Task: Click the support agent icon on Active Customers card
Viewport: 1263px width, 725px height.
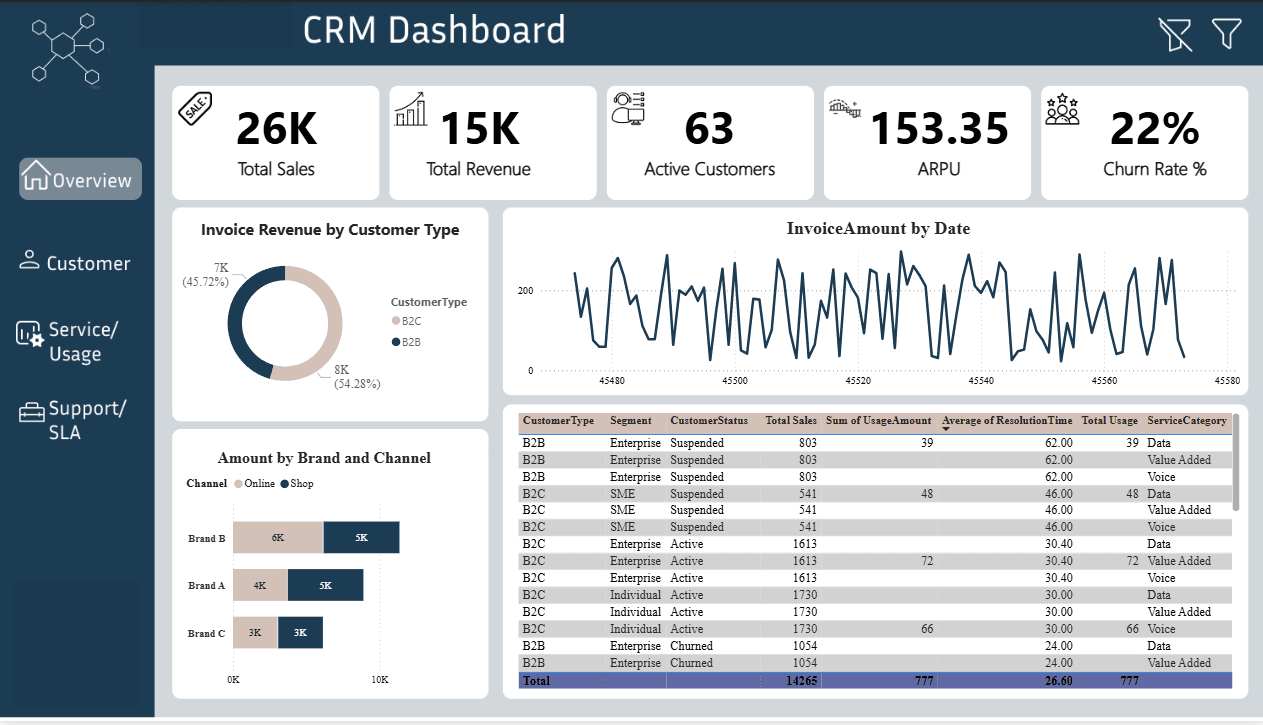Action: 629,107
